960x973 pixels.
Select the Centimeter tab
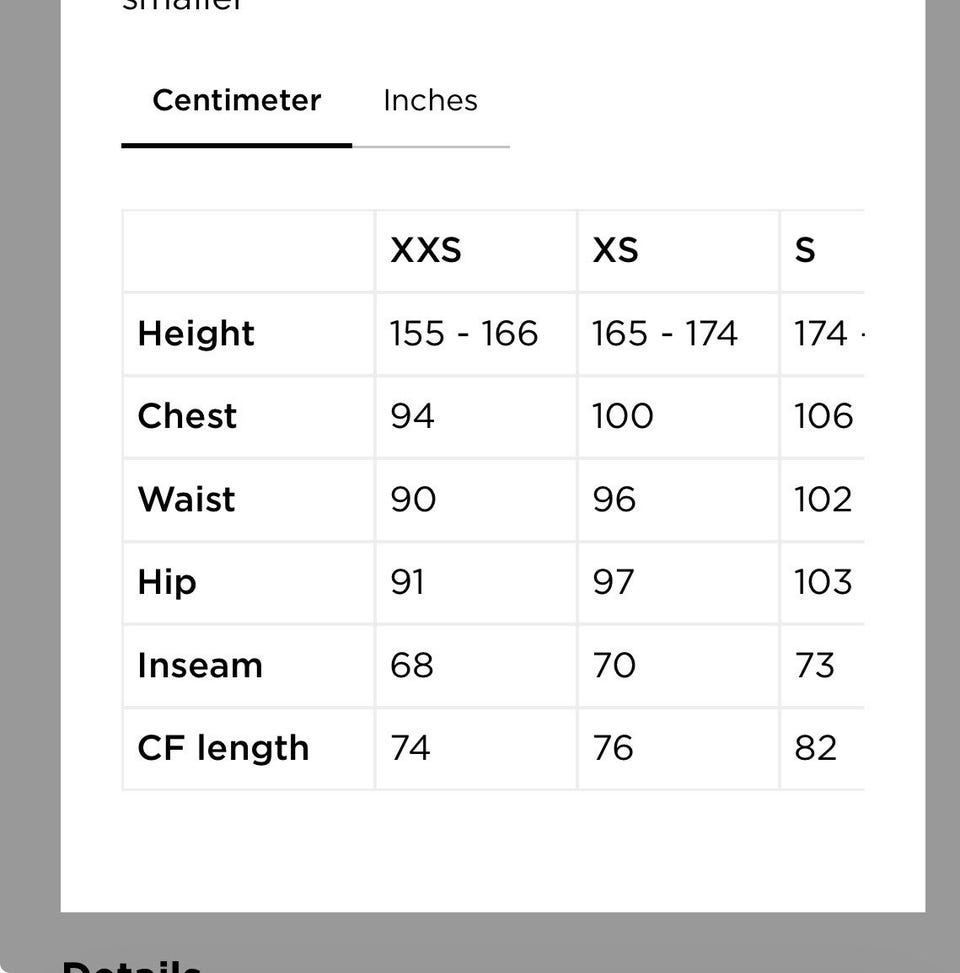[236, 101]
